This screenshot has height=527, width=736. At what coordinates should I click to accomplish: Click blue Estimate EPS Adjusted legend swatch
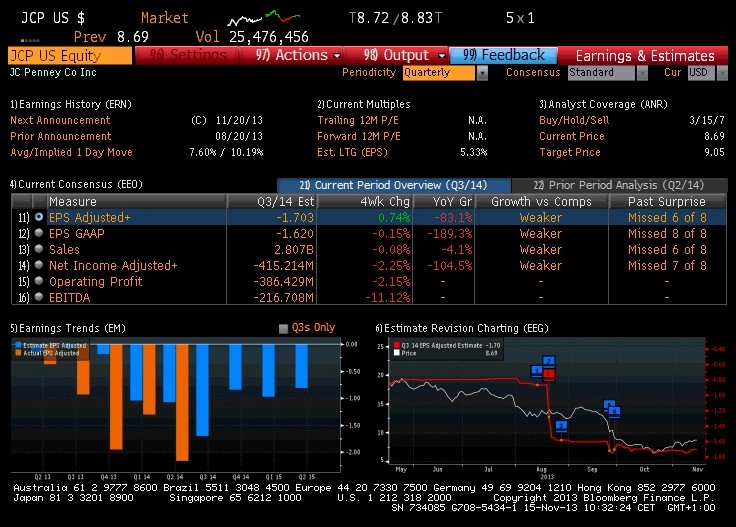pos(18,345)
